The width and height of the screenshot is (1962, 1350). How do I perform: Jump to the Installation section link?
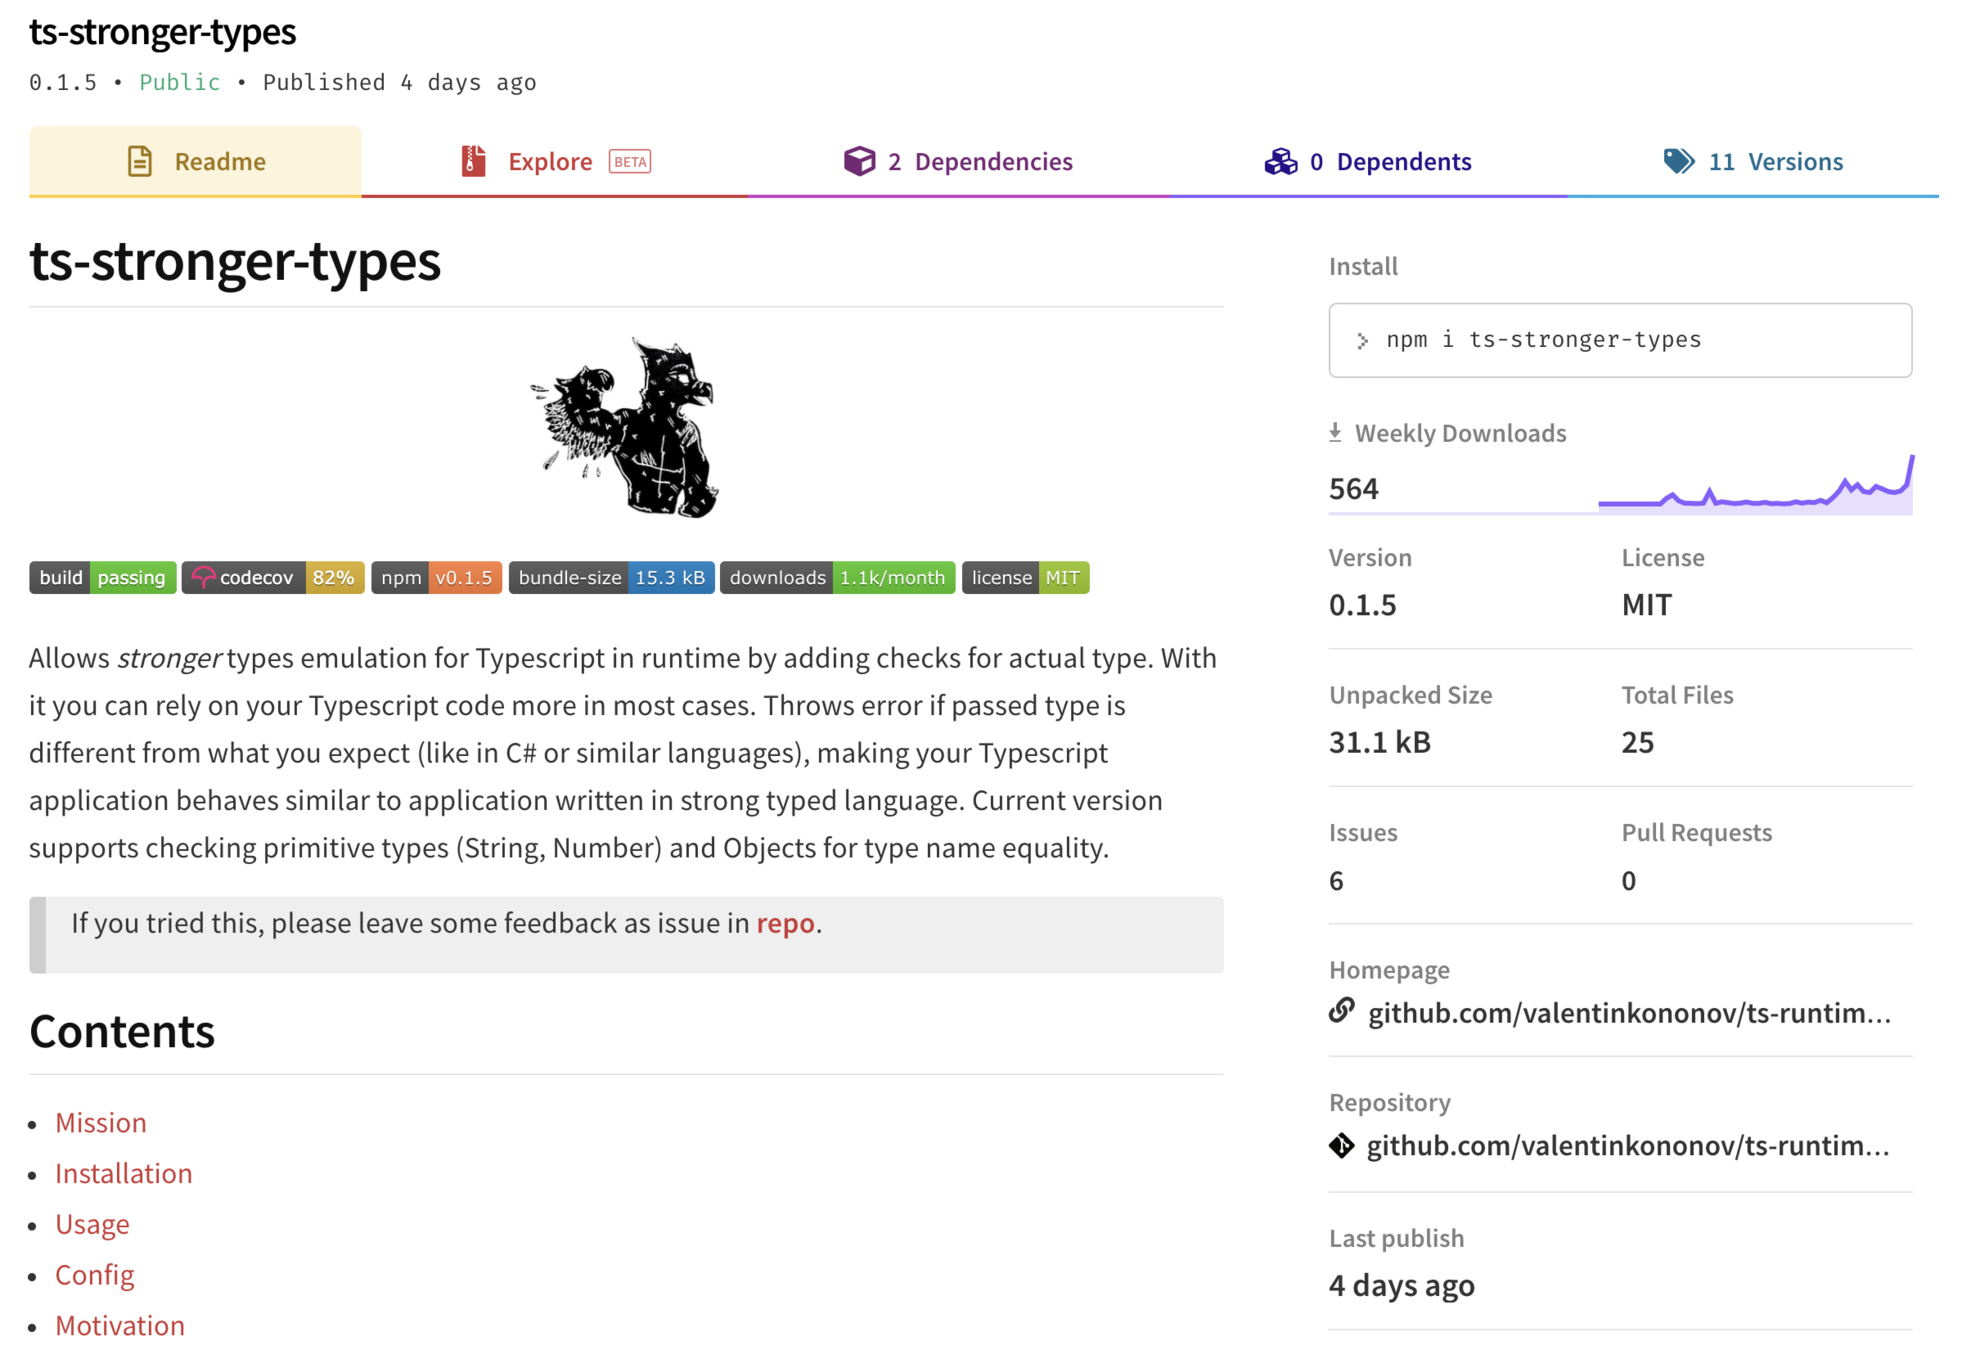click(124, 1173)
